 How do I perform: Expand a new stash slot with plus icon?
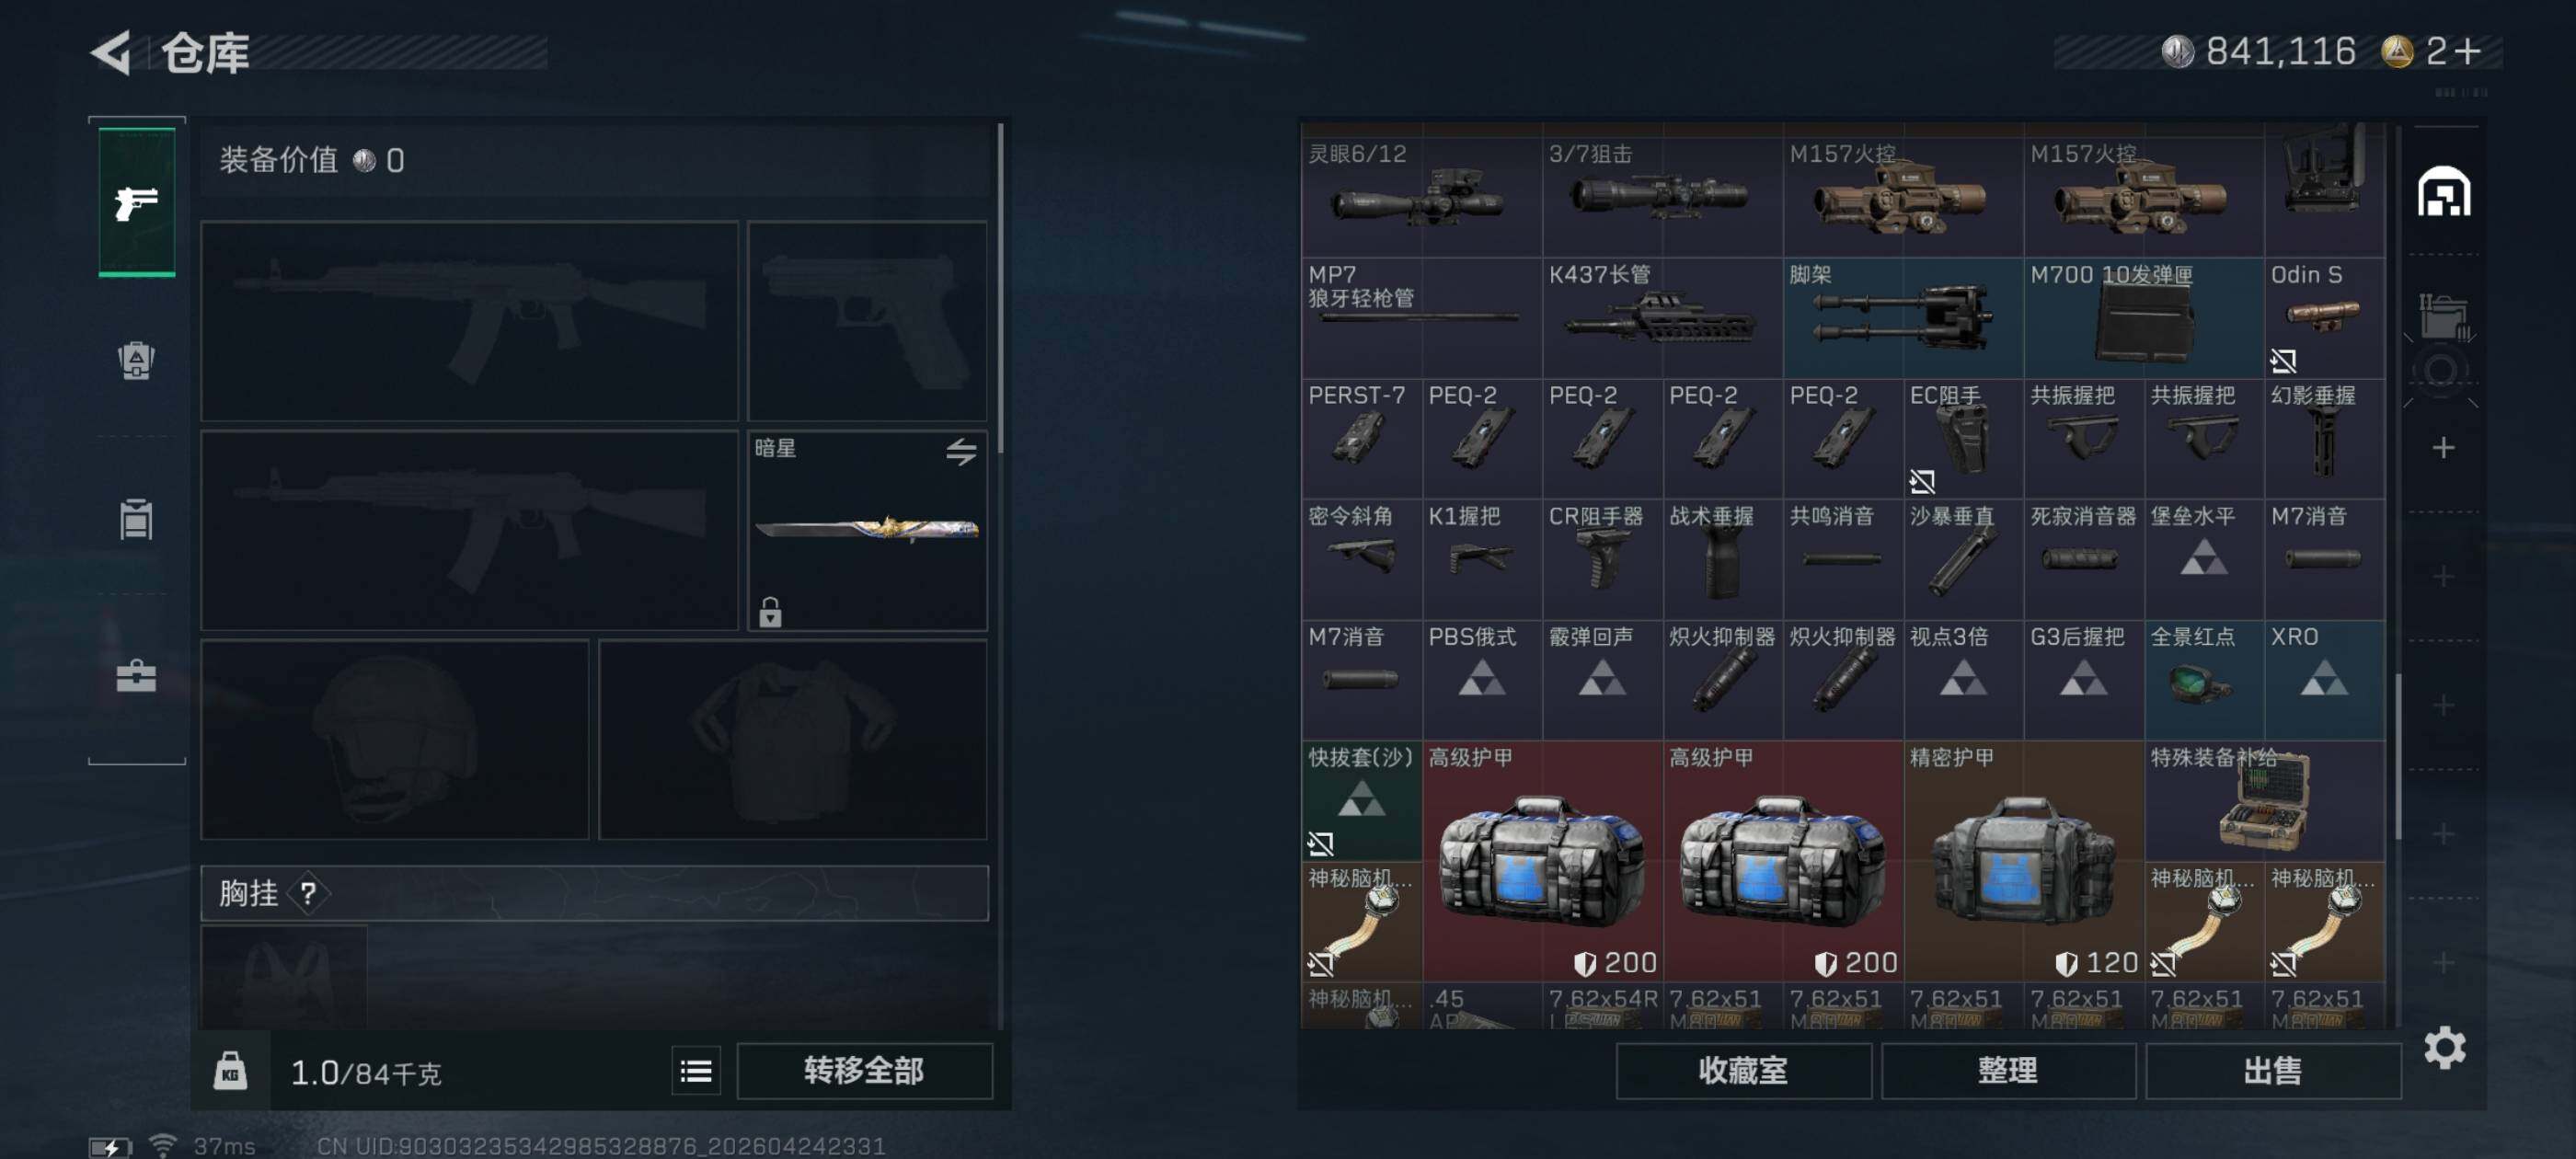click(x=2443, y=447)
